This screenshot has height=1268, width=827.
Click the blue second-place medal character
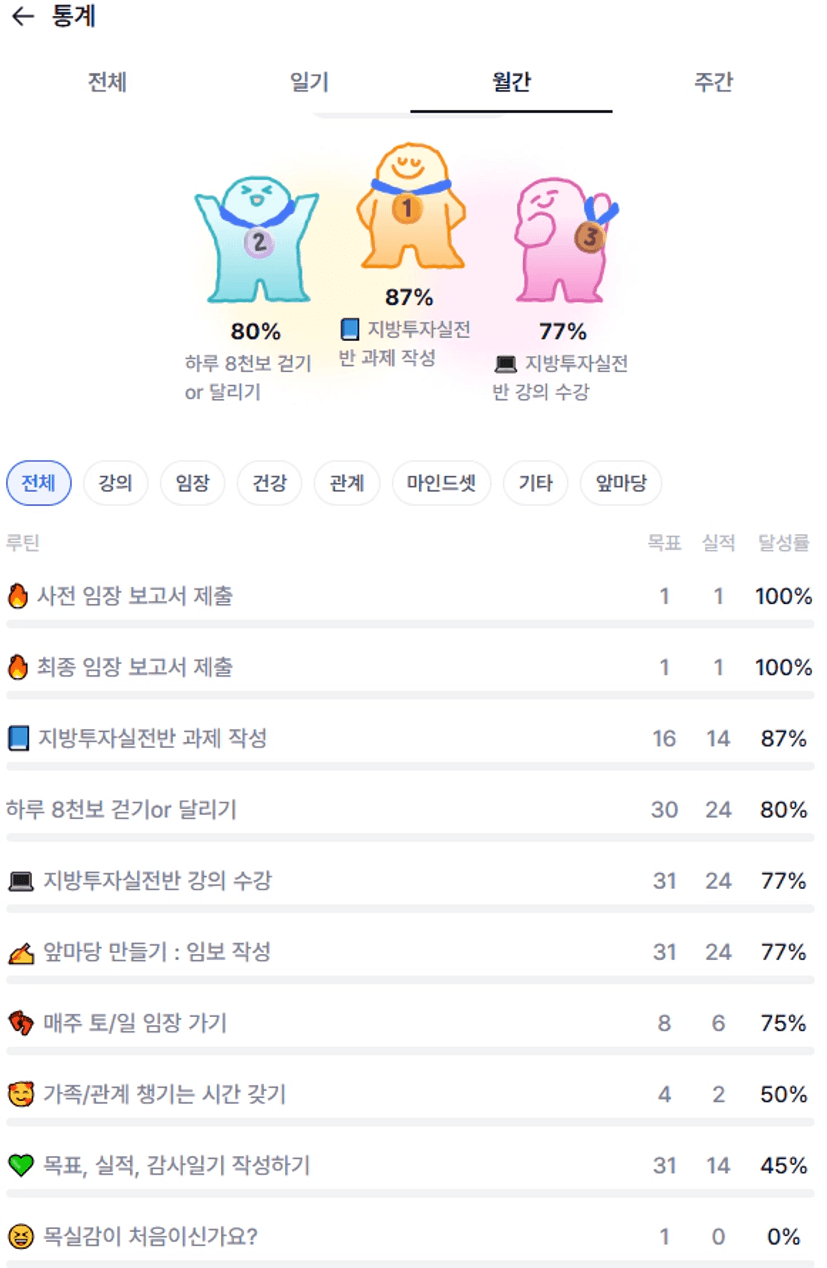click(x=256, y=237)
